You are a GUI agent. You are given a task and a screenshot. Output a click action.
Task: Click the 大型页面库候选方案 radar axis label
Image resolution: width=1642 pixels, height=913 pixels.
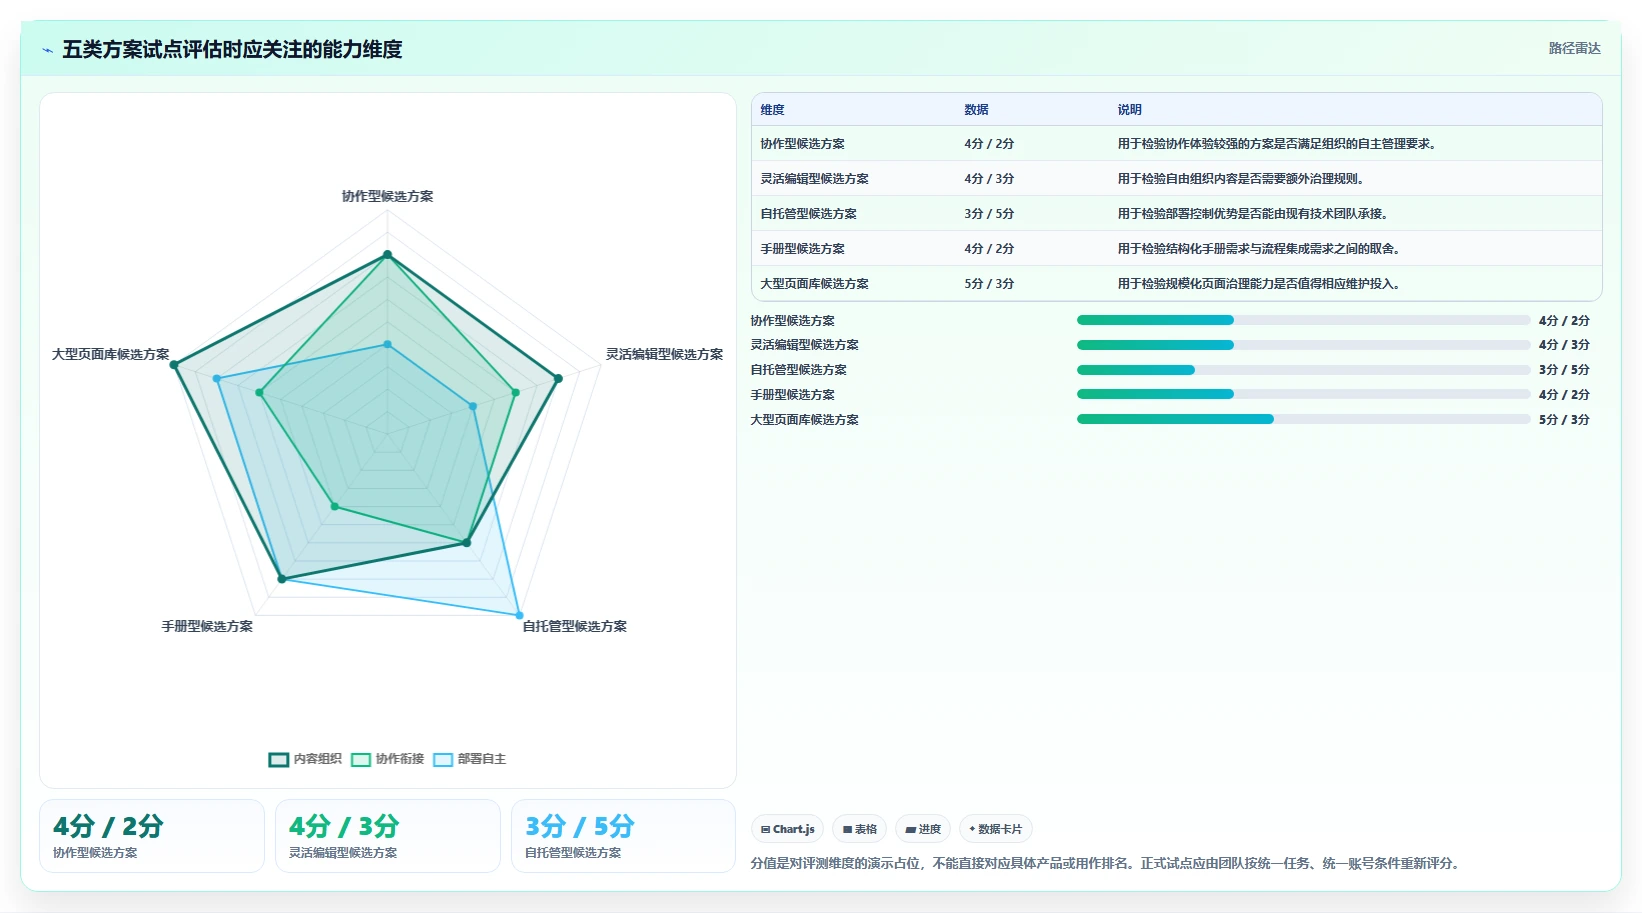[111, 354]
